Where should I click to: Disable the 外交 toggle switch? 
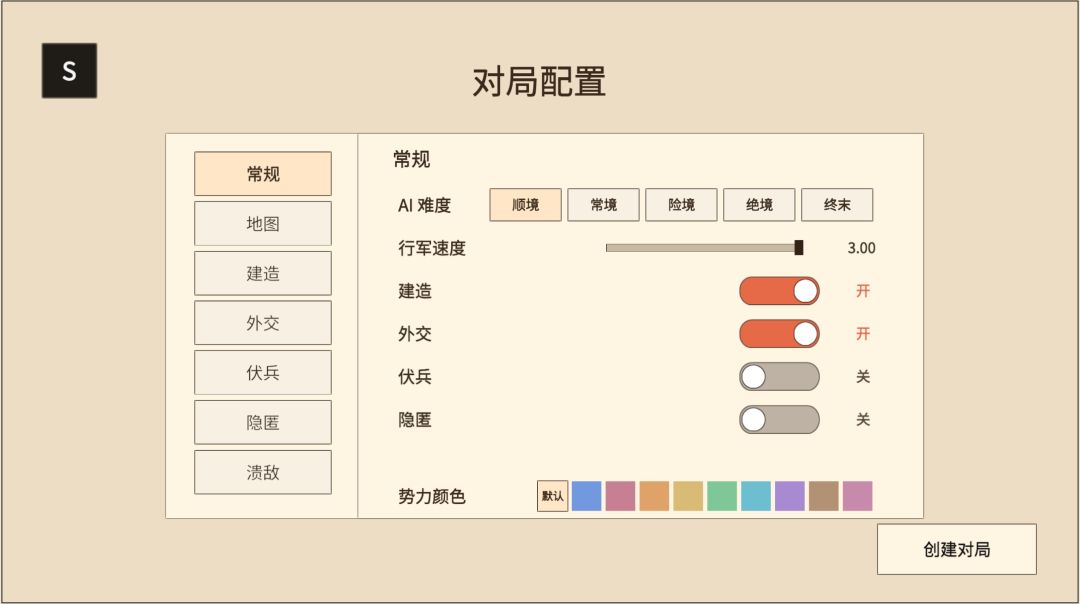(779, 334)
